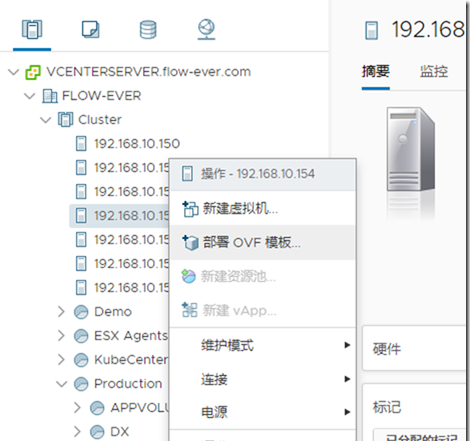Switch to VMs and Templates view icon
This screenshot has width=470, height=441.
[x=90, y=29]
